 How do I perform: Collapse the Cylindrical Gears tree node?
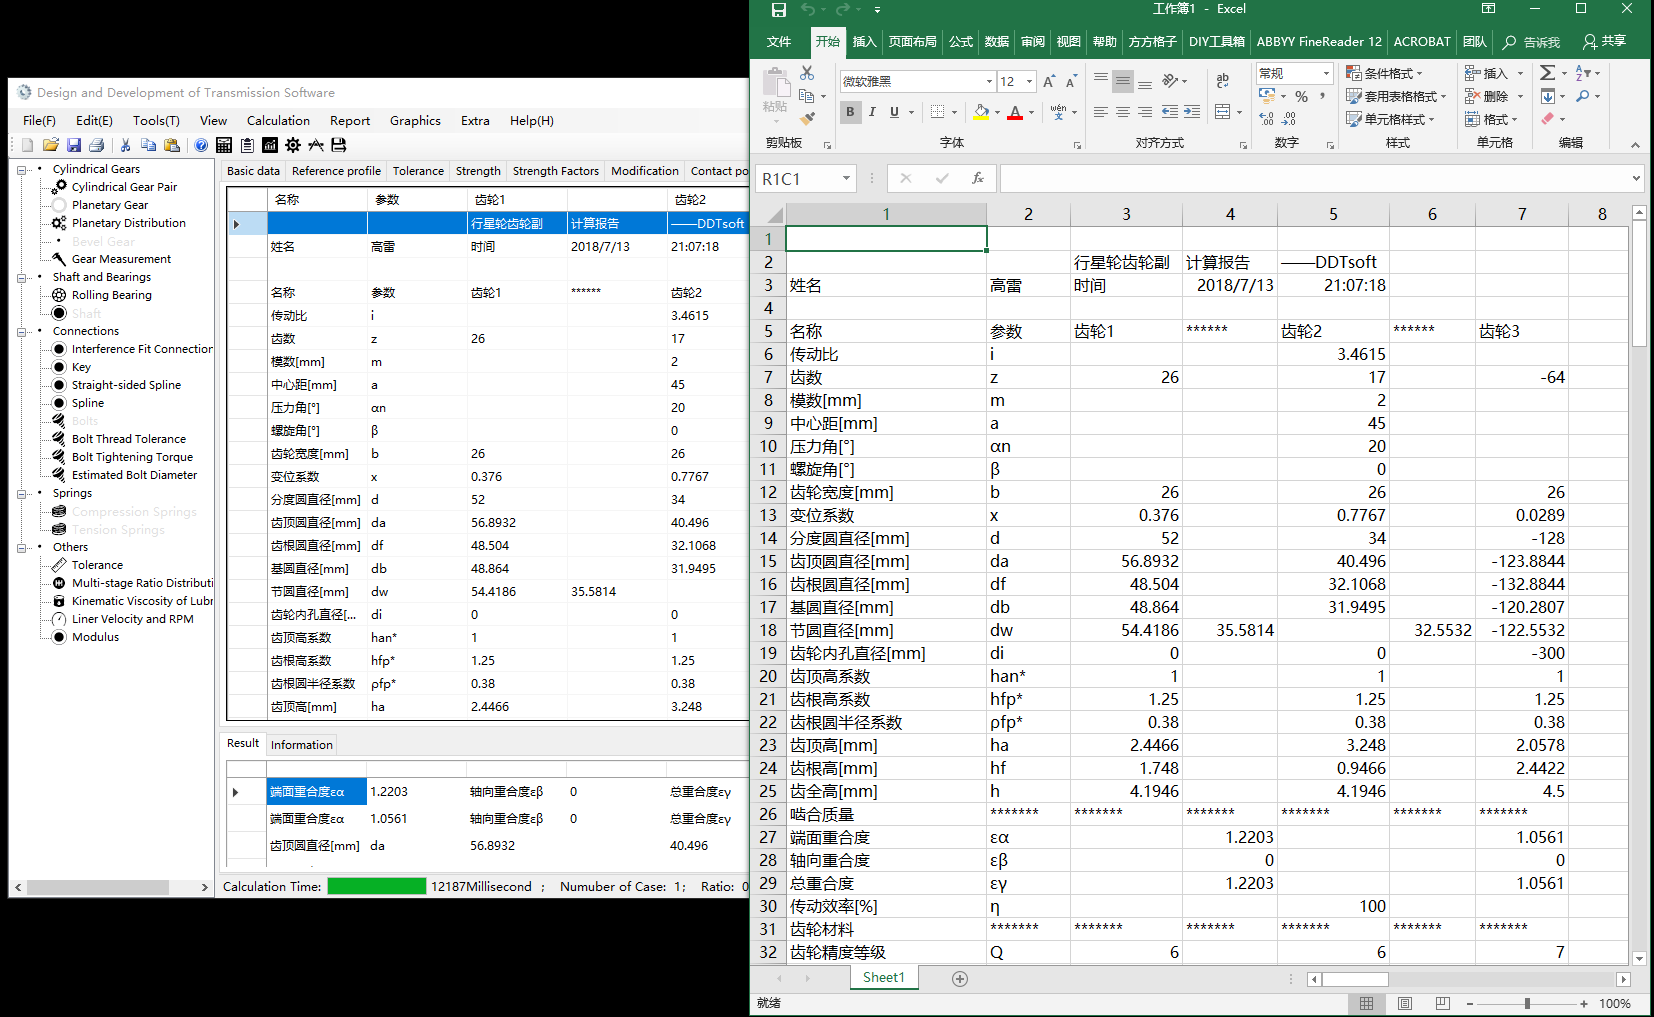[22, 170]
